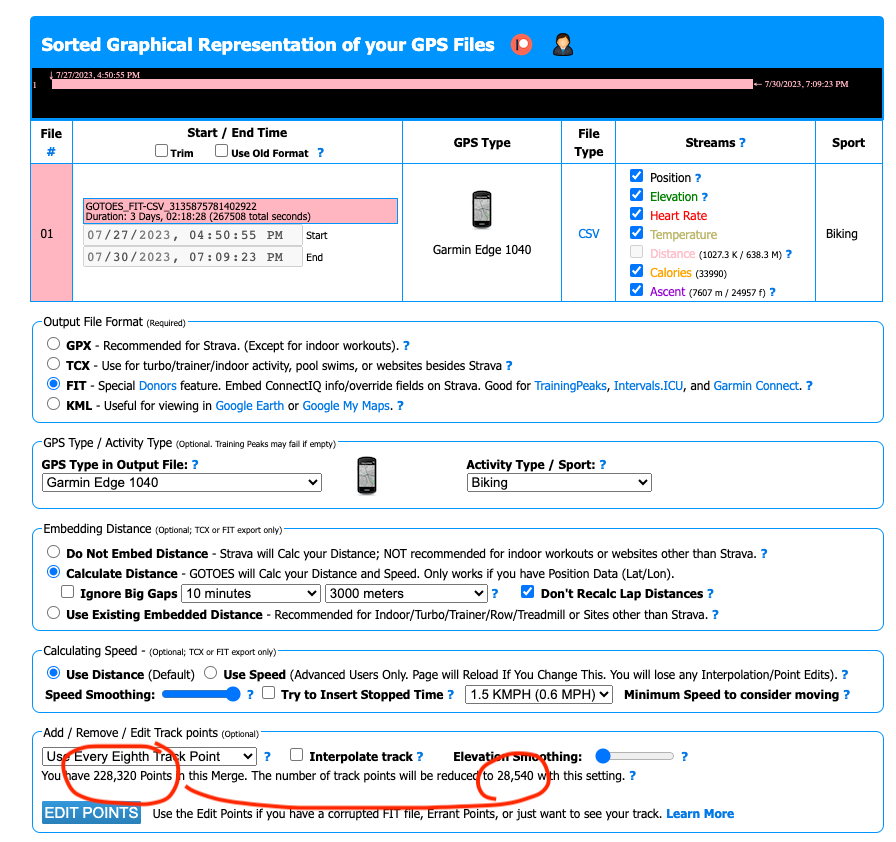
Task: Open help for Activity Type / Sport
Action: coord(603,465)
